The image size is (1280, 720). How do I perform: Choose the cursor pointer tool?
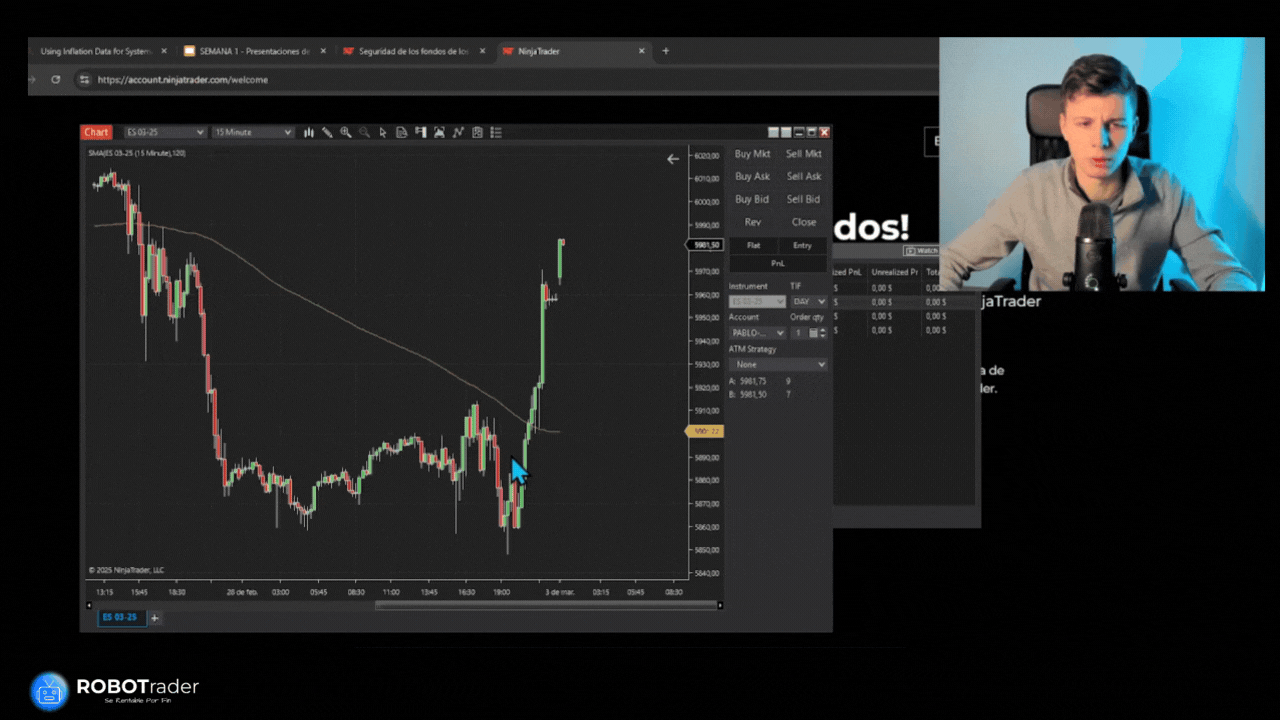383,132
